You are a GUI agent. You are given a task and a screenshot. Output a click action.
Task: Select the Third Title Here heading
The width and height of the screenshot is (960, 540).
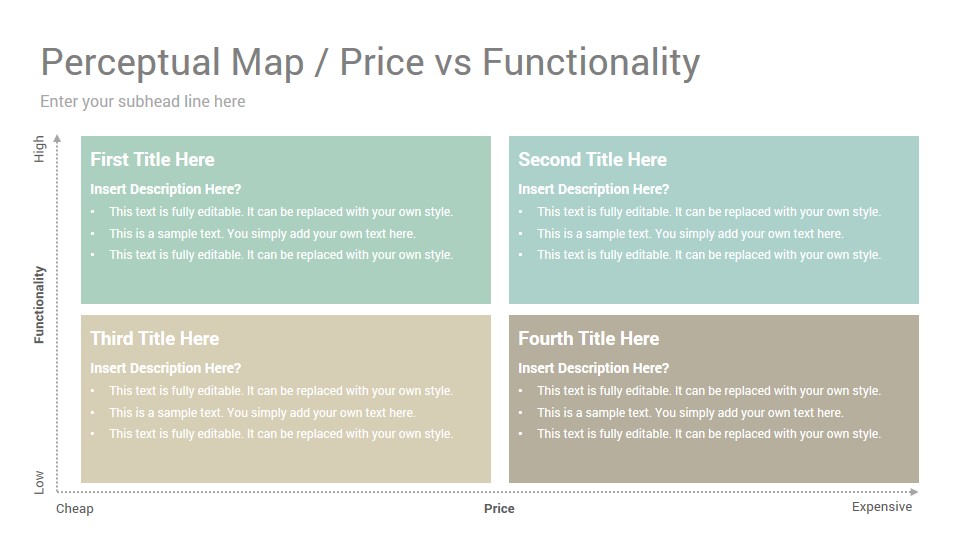coord(154,339)
